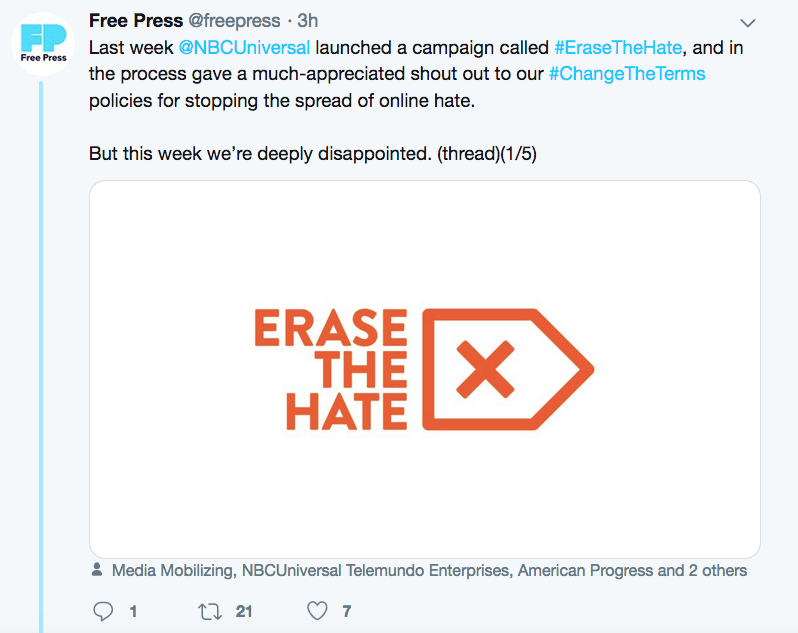The width and height of the screenshot is (798, 633).
Task: Click the reply speech bubble icon
Action: 103,611
